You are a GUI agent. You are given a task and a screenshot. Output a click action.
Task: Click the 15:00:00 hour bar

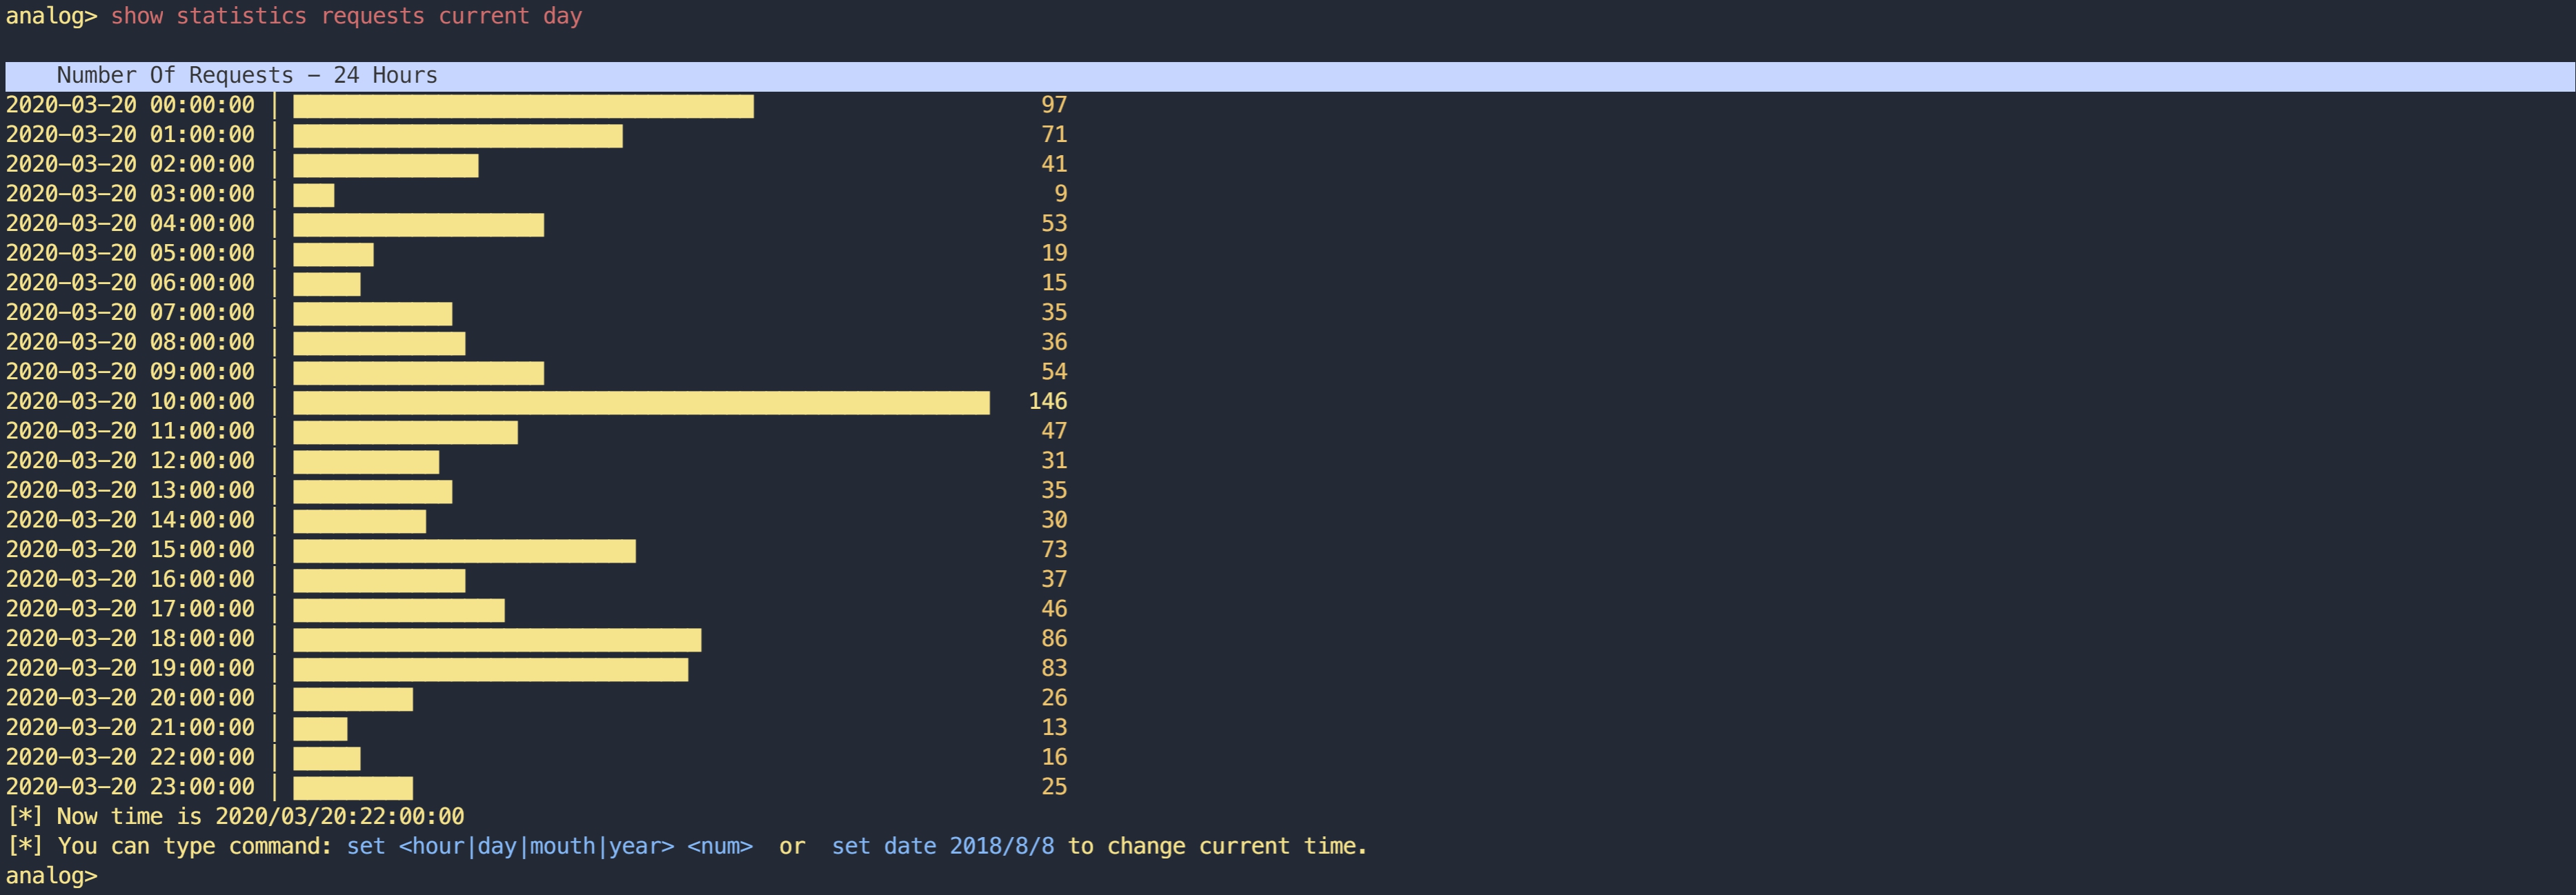click(463, 550)
